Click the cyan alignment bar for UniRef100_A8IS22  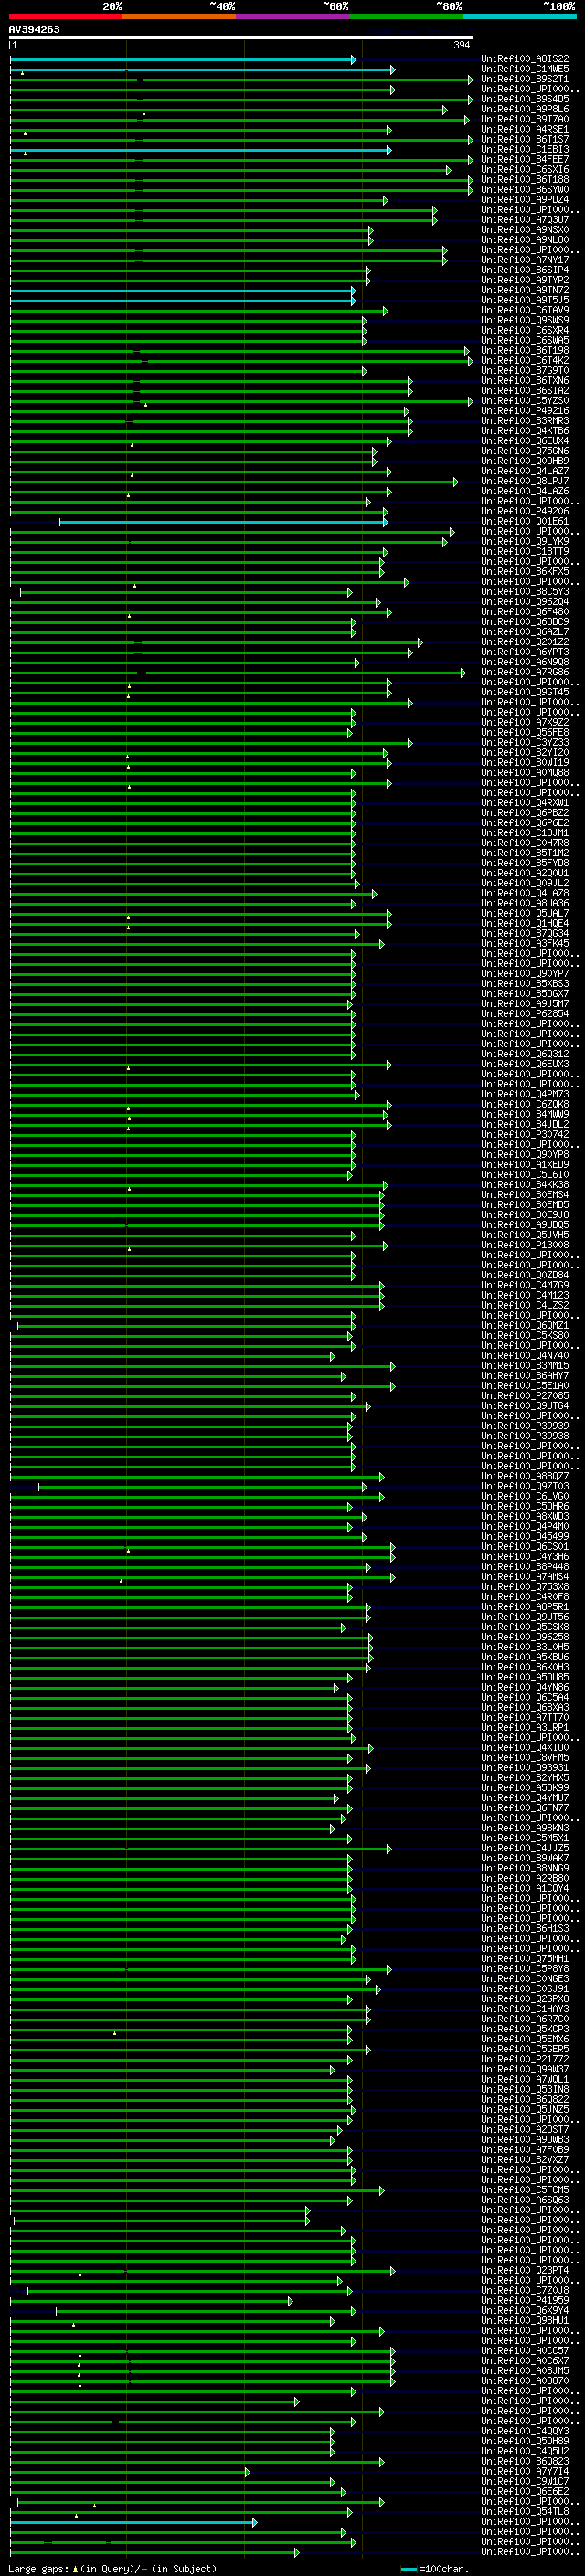click(183, 60)
